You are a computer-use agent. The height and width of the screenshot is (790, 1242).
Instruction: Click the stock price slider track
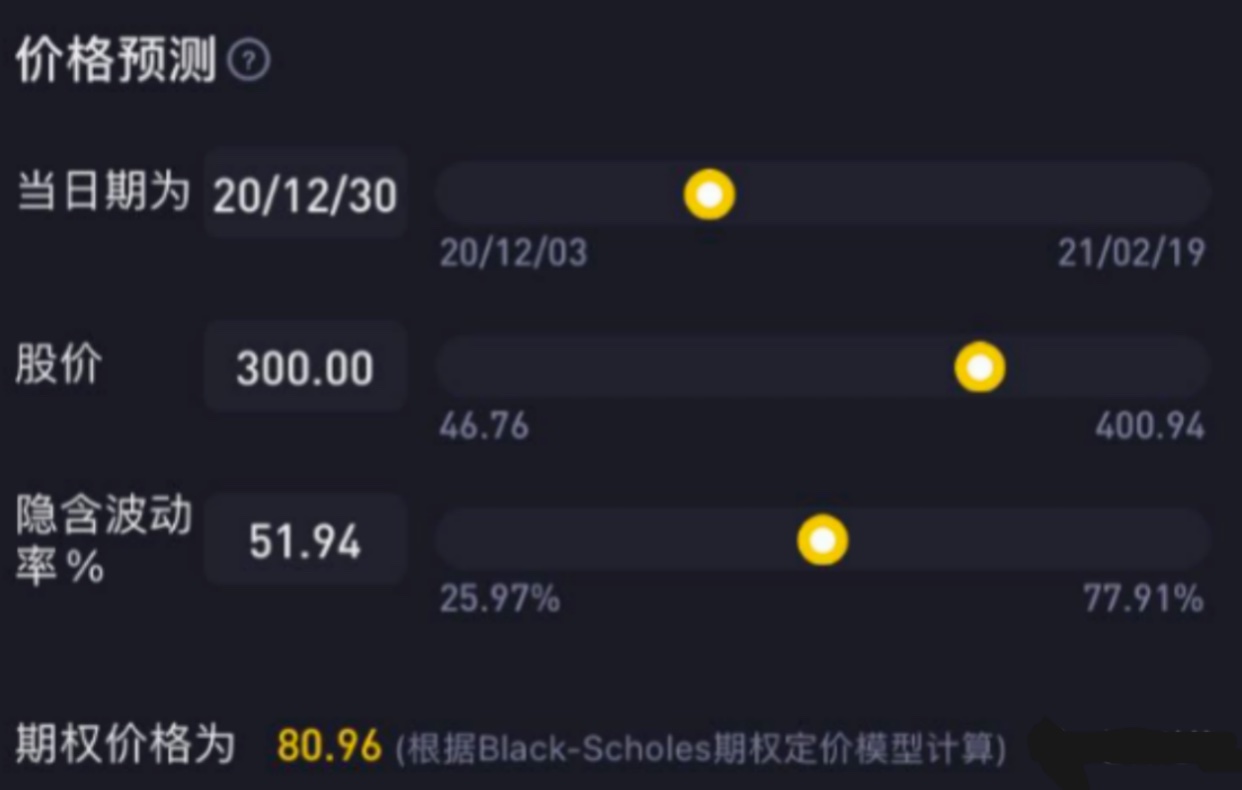coord(700,368)
